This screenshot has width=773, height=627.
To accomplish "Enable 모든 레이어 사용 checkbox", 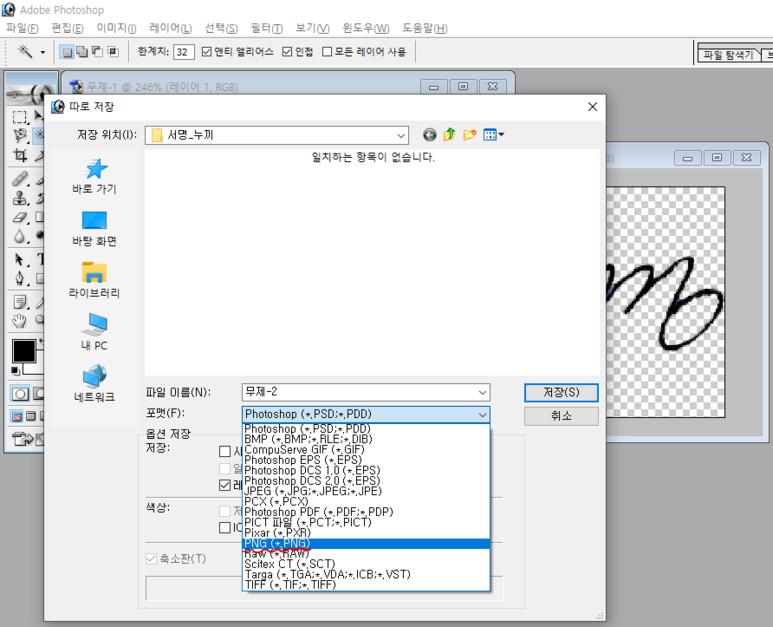I will [x=327, y=52].
